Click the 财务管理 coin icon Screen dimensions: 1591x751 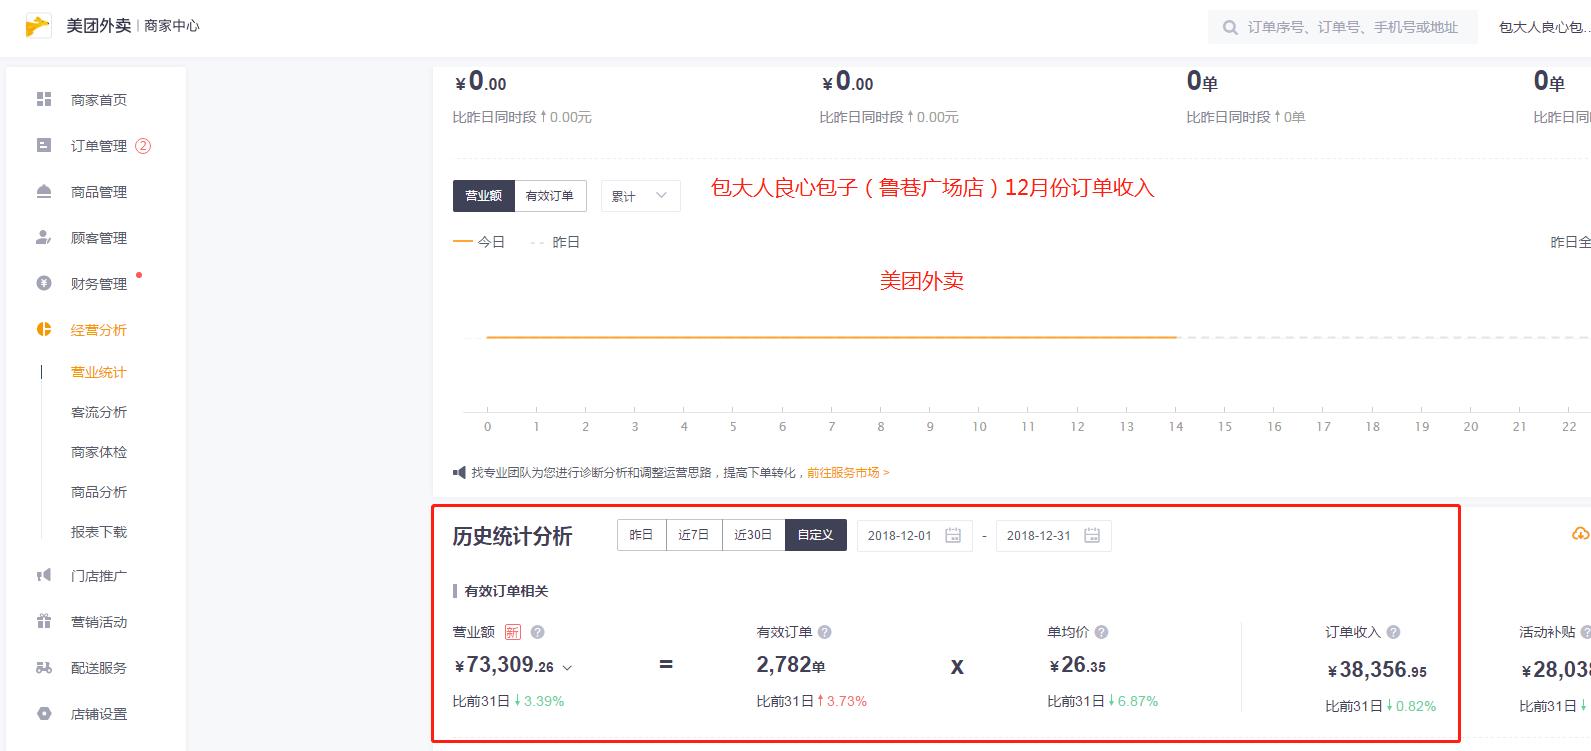(44, 283)
